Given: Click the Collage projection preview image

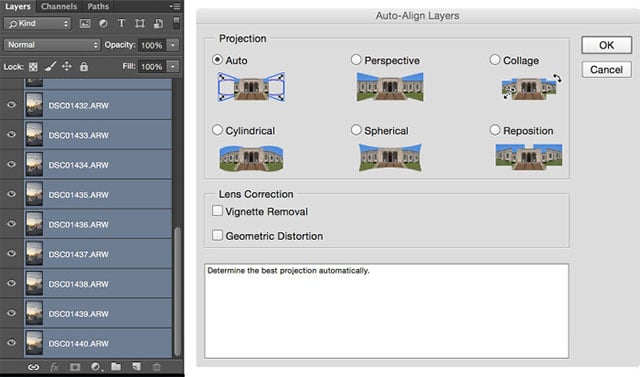Looking at the screenshot, I should click(x=531, y=87).
